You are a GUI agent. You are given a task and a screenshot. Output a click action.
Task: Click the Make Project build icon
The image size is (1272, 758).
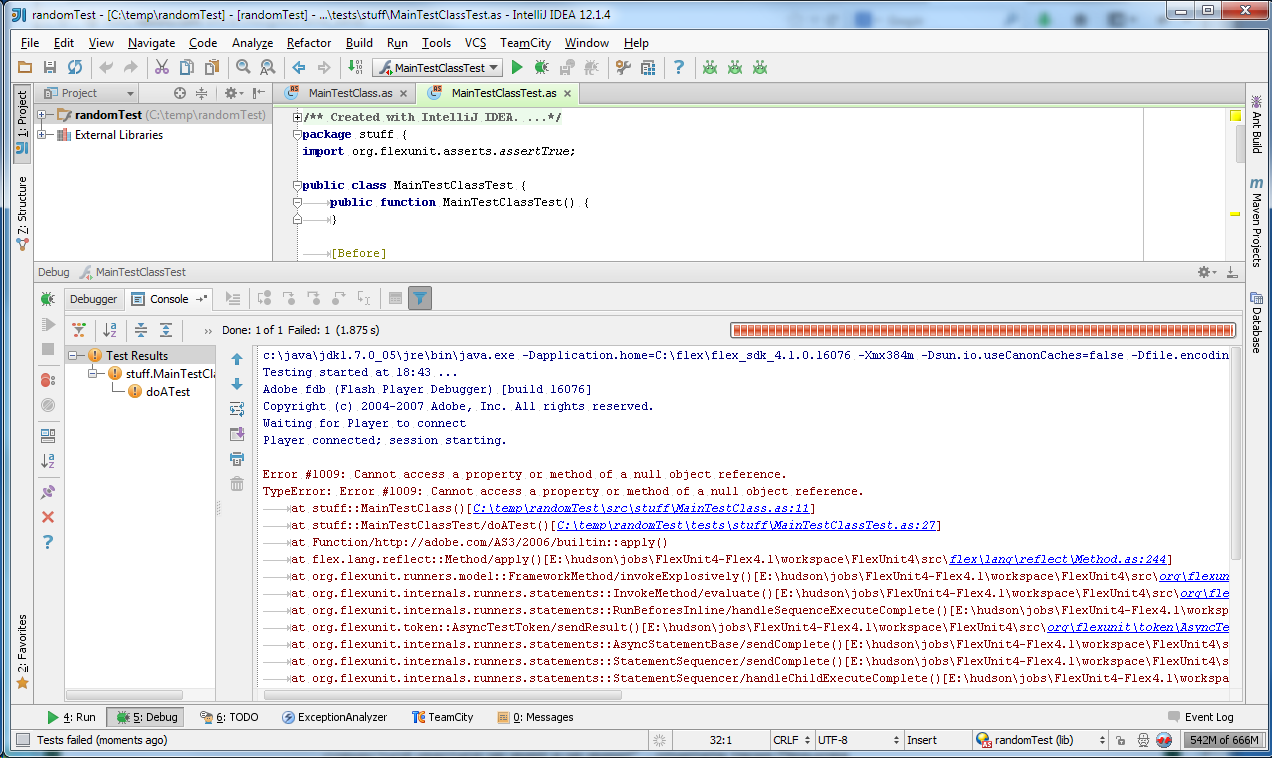point(355,67)
